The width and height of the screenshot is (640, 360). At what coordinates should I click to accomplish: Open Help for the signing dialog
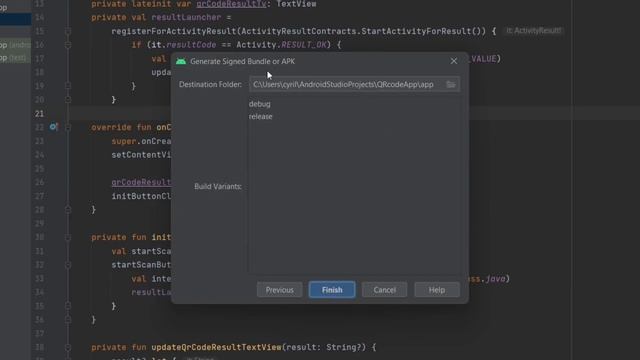tap(437, 290)
